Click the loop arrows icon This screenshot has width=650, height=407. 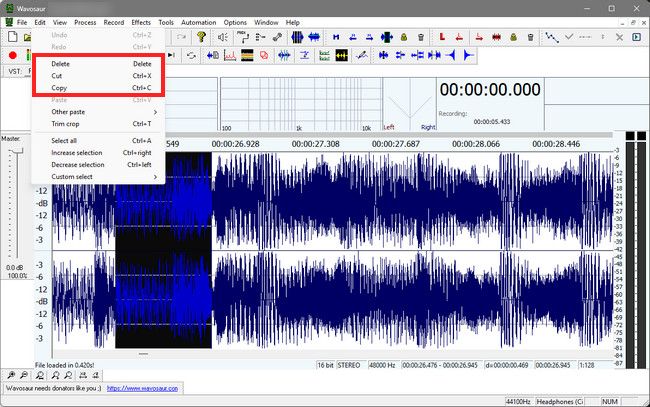point(191,55)
